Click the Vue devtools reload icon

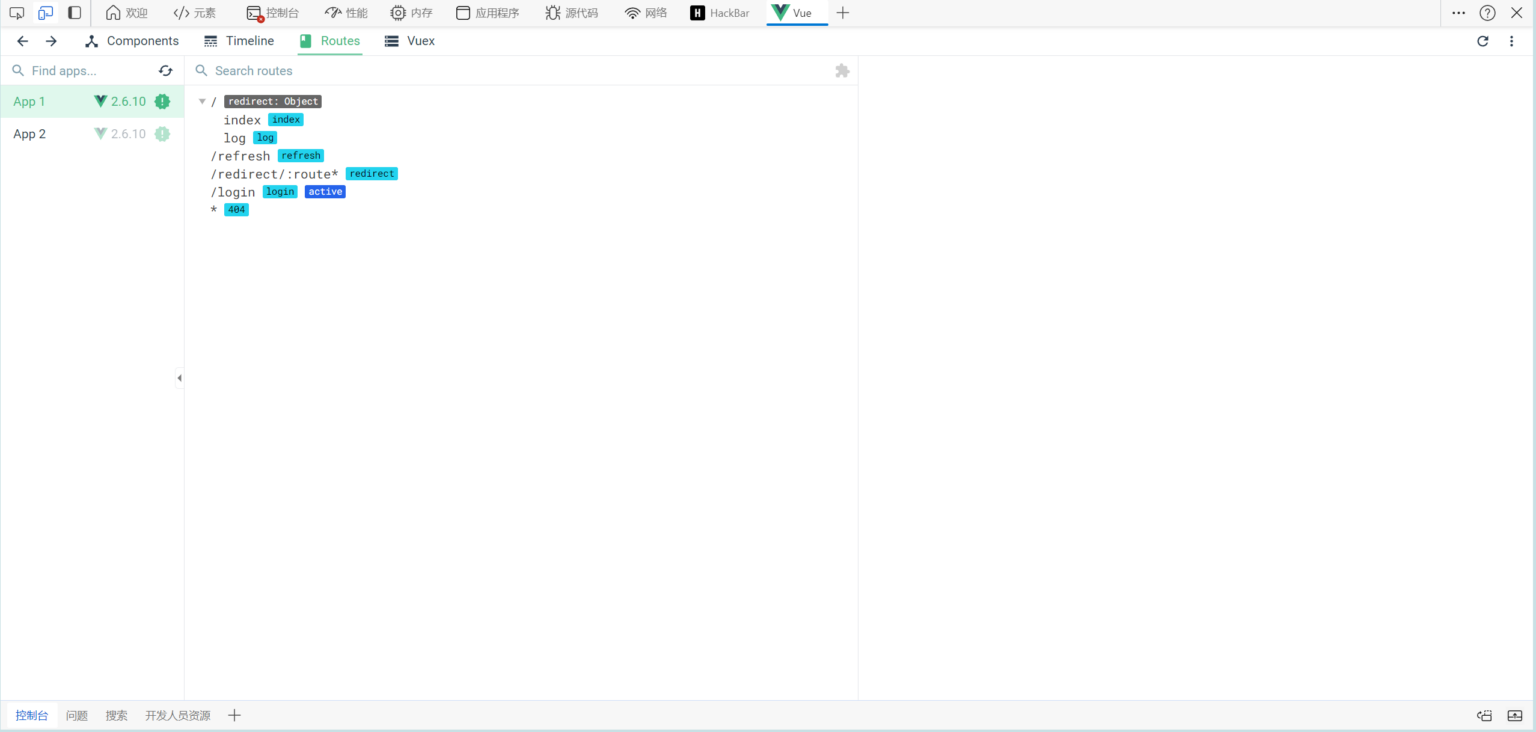[x=1483, y=41]
